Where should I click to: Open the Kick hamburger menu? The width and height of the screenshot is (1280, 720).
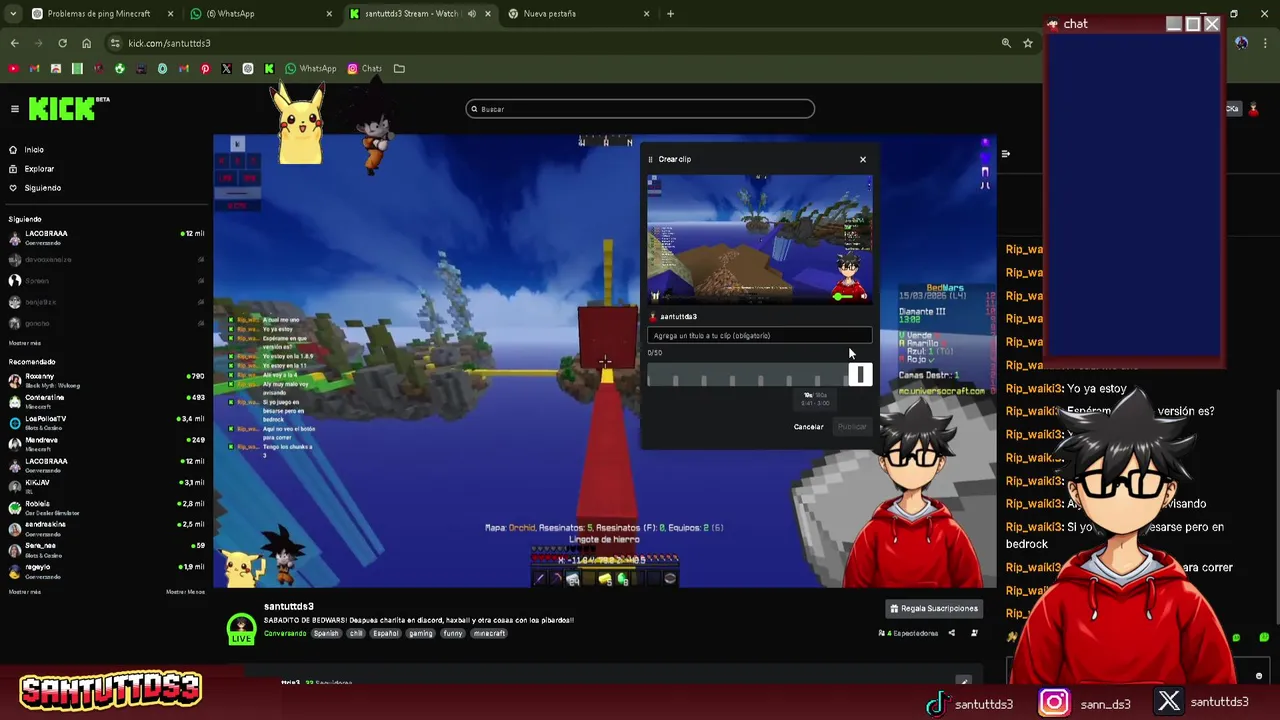[x=14, y=108]
